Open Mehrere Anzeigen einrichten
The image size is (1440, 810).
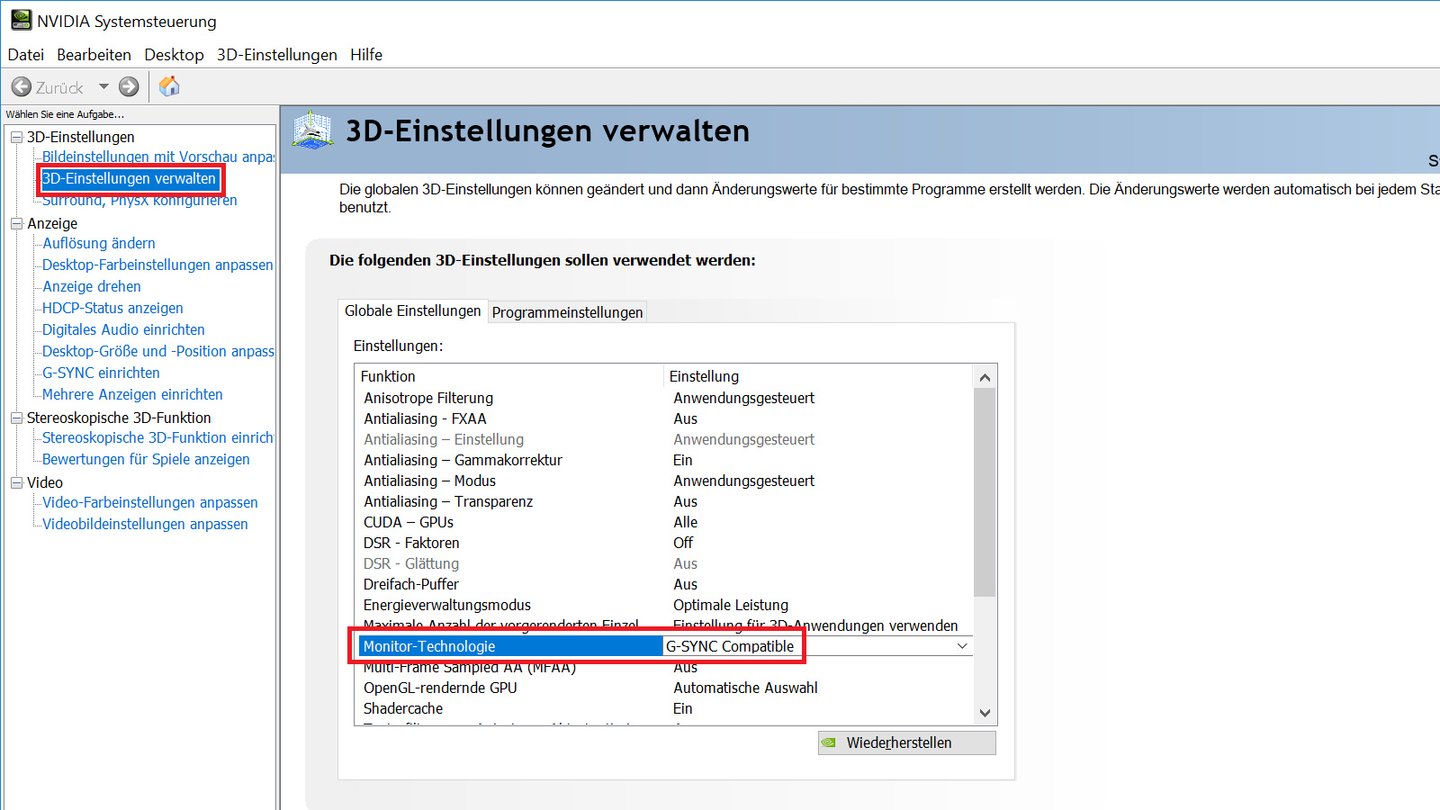tap(133, 394)
